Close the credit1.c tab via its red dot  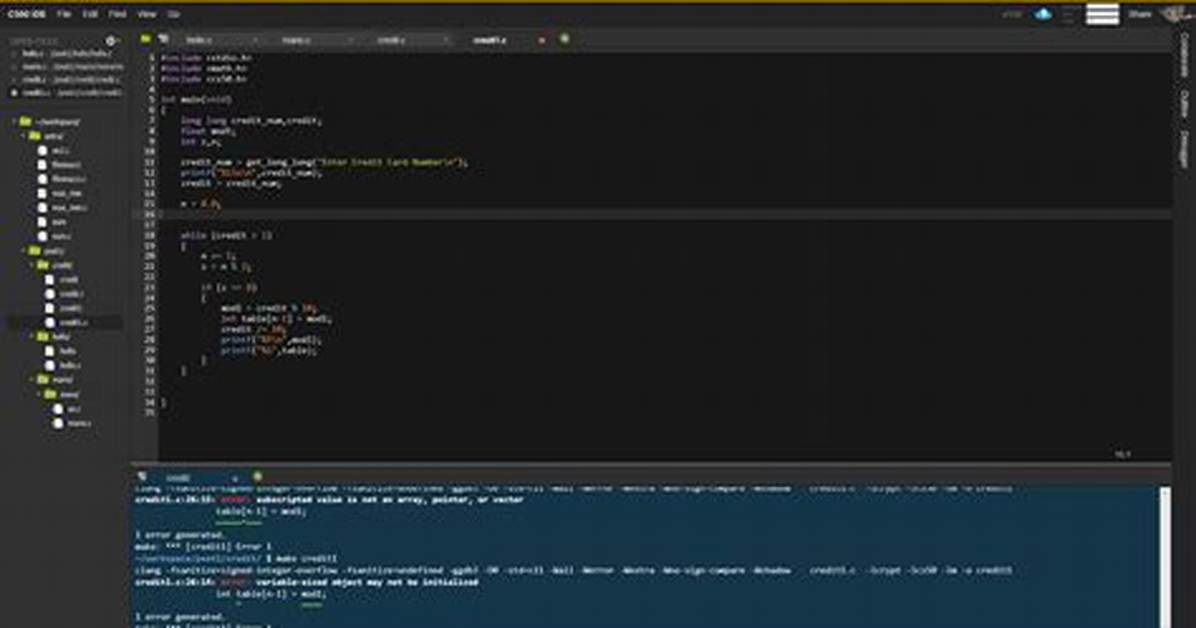[x=542, y=40]
